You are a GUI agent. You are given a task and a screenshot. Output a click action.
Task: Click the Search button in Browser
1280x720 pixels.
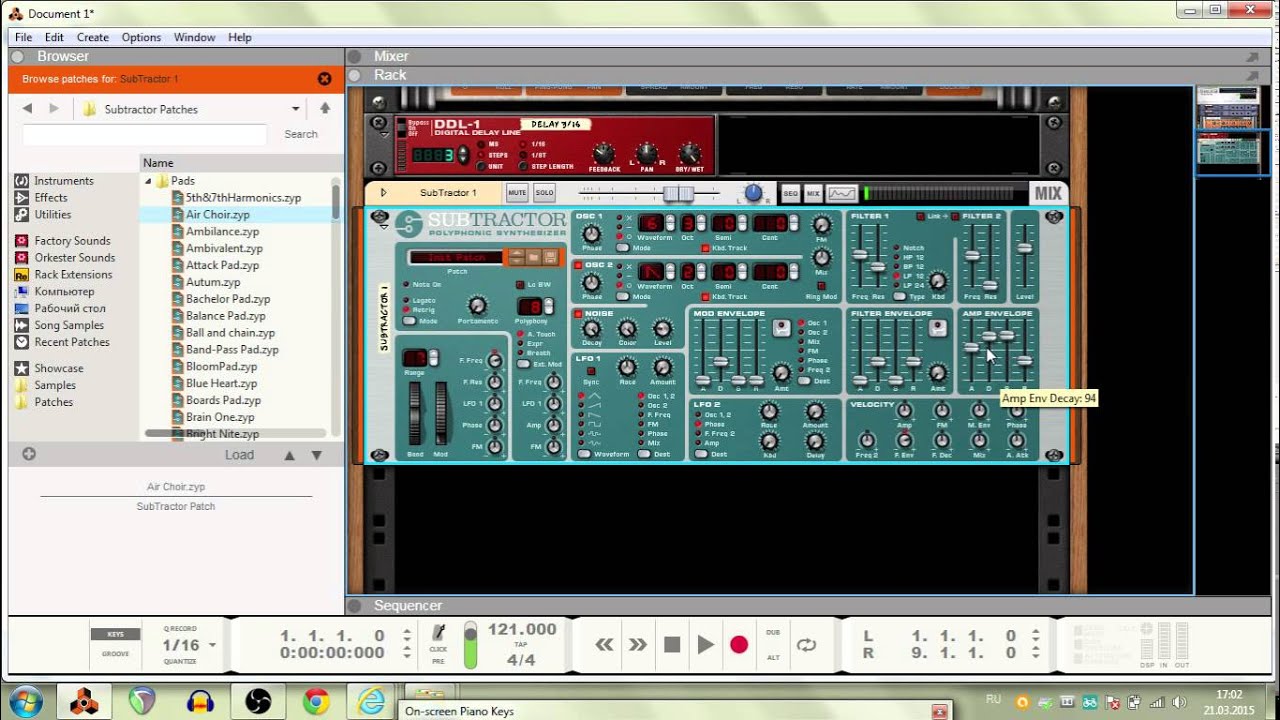click(x=301, y=134)
